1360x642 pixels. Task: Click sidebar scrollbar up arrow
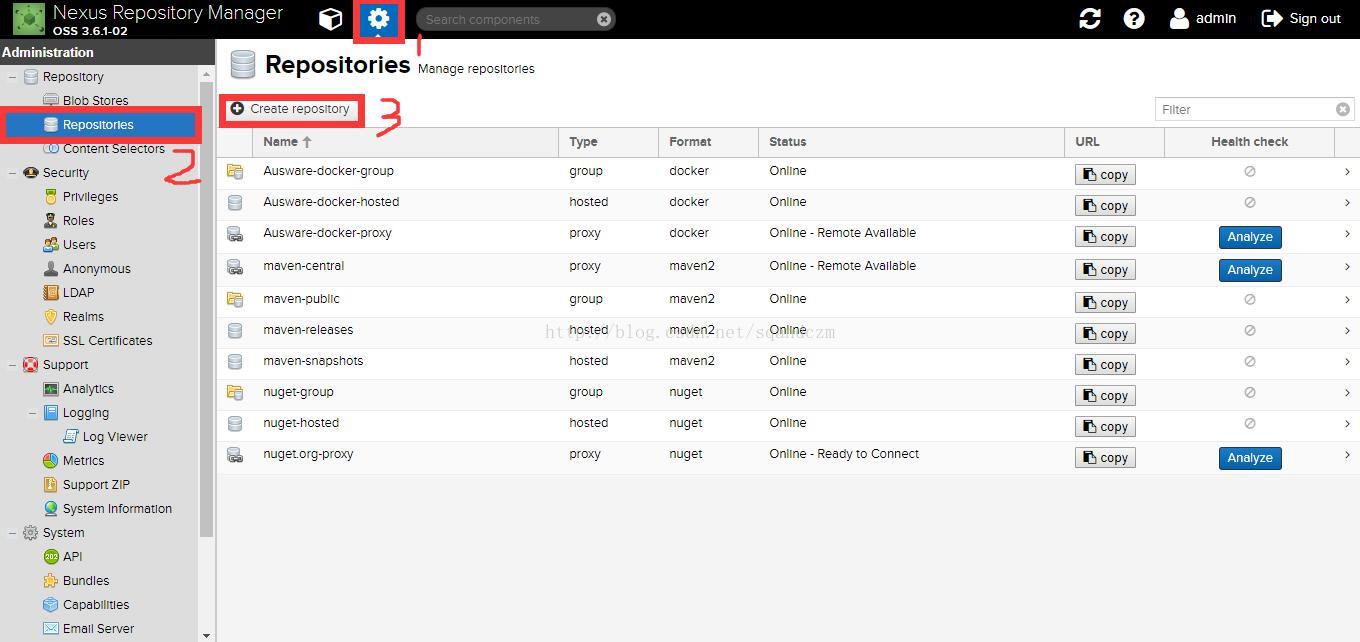click(x=207, y=74)
